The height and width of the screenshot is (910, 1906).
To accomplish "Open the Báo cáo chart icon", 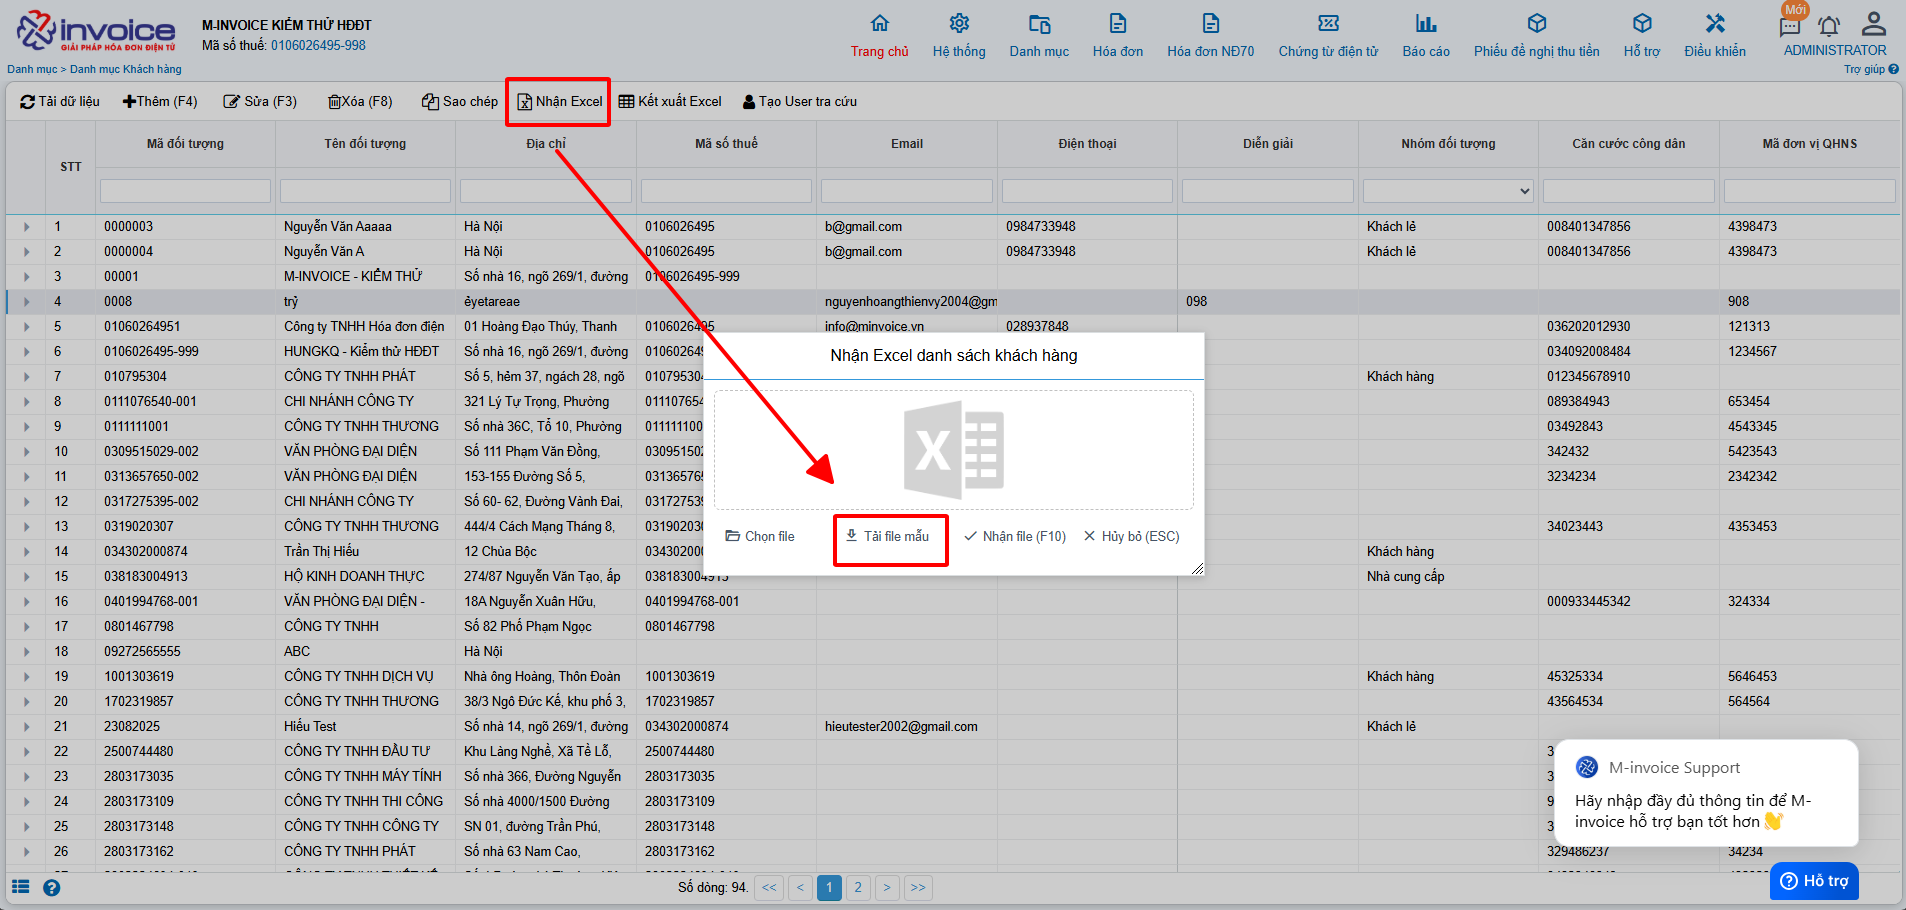I will [x=1425, y=24].
